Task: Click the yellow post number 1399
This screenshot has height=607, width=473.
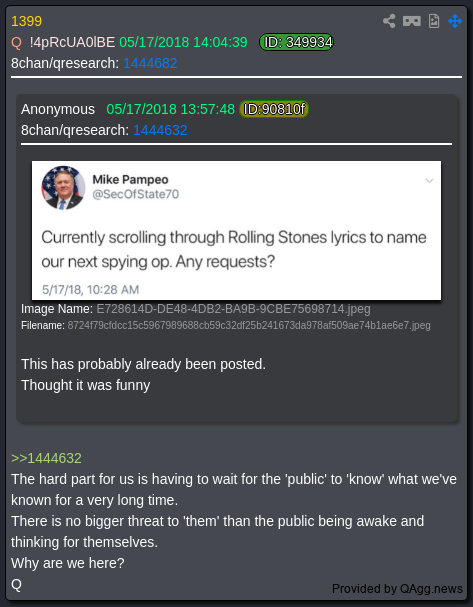Action: [26, 21]
